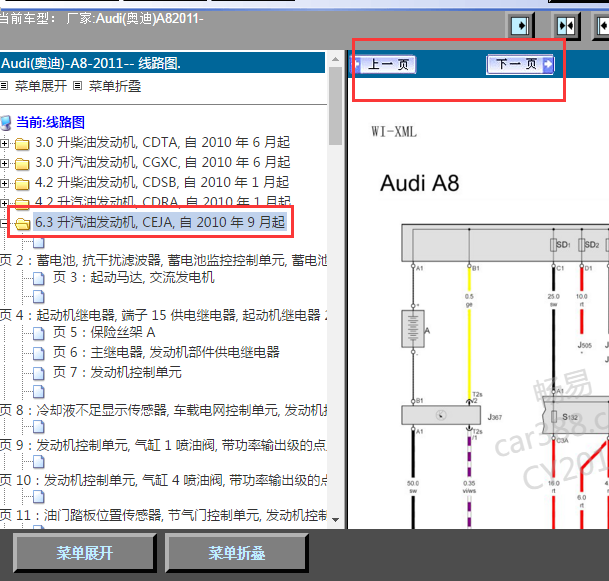Click document icon beside 页 5 entry
Viewport: 609px width, 581px height.
pos(38,334)
